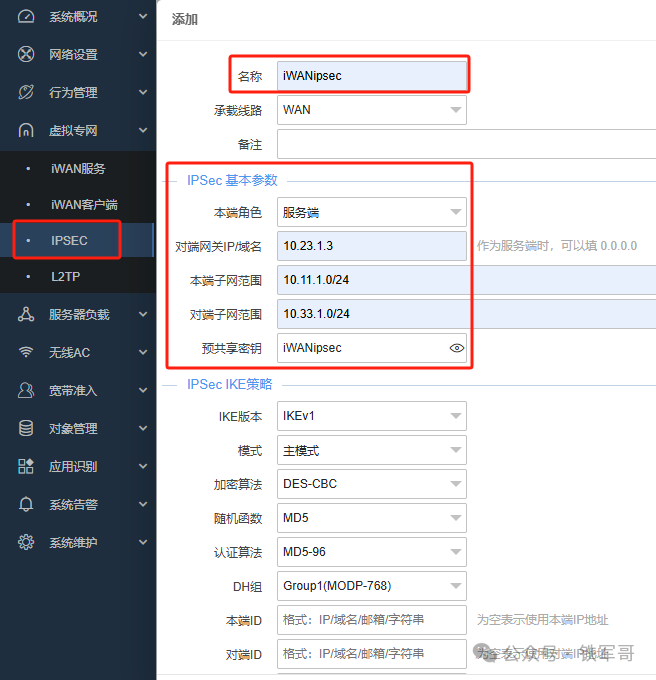656x680 pixels.
Task: Click the 系统概况 dashboard gauge icon
Action: pos(26,16)
